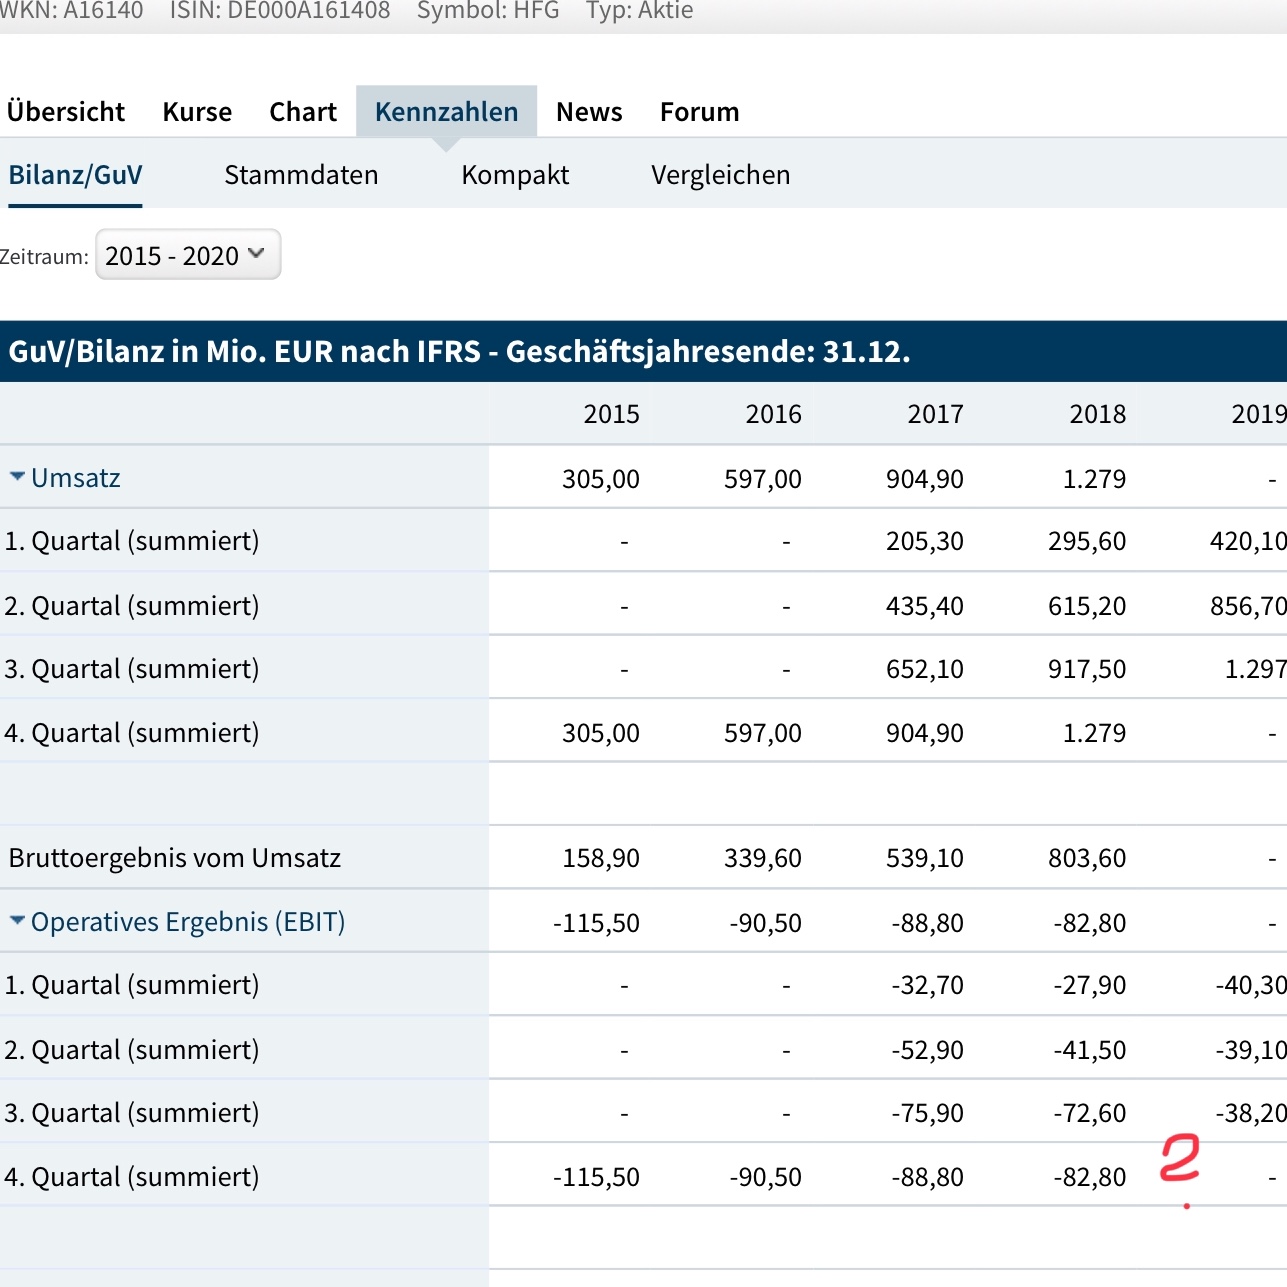Click 2. Quartal (summiert) label under Umsatz
Screen dimensions: 1287x1287
click(x=132, y=606)
